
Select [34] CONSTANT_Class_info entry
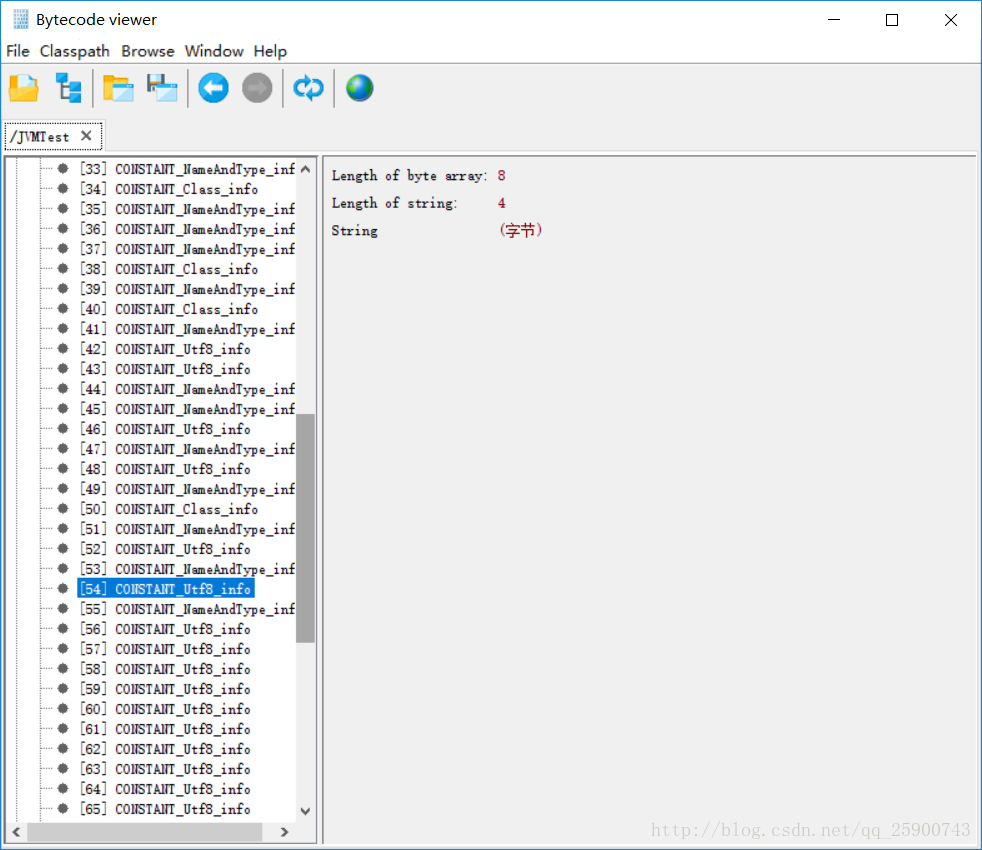tap(168, 189)
